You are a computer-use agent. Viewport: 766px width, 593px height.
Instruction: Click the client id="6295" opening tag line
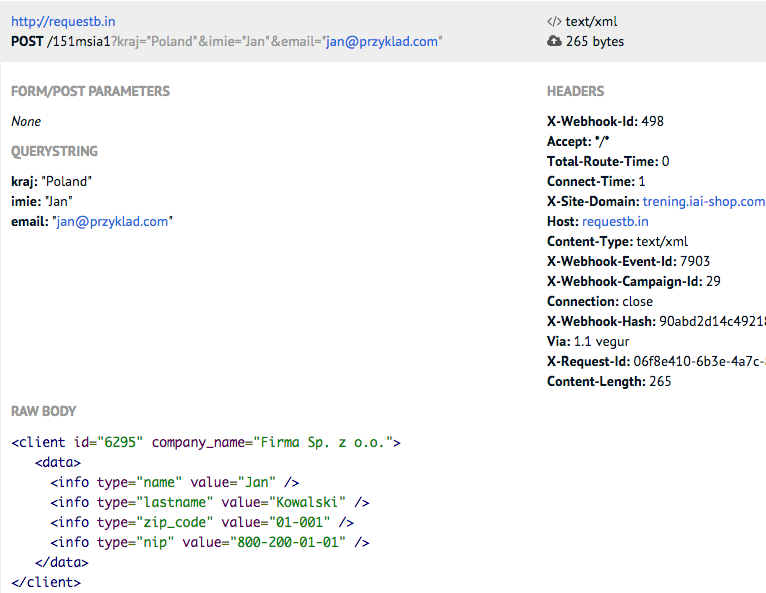(x=206, y=443)
